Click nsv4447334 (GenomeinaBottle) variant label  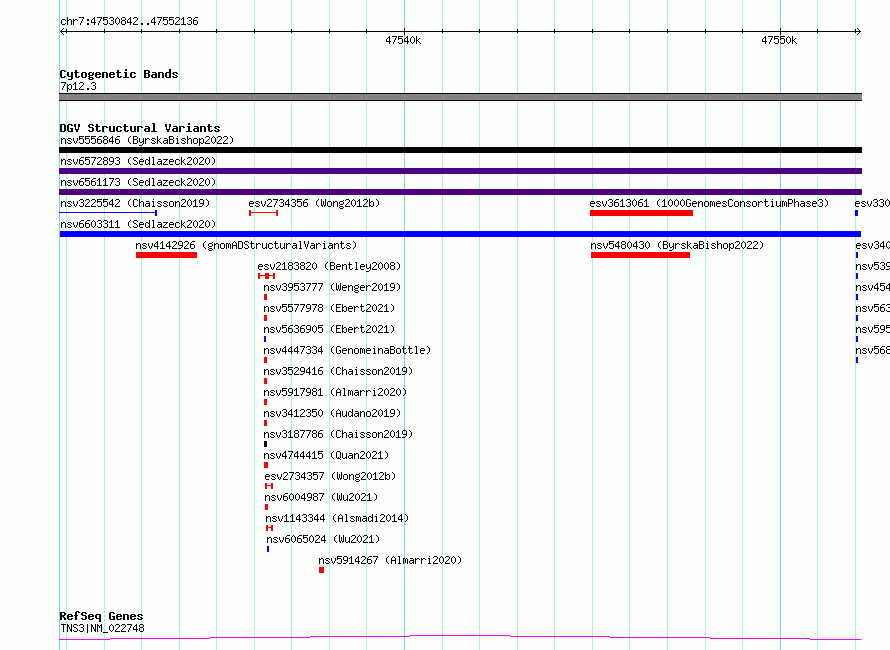coord(347,350)
